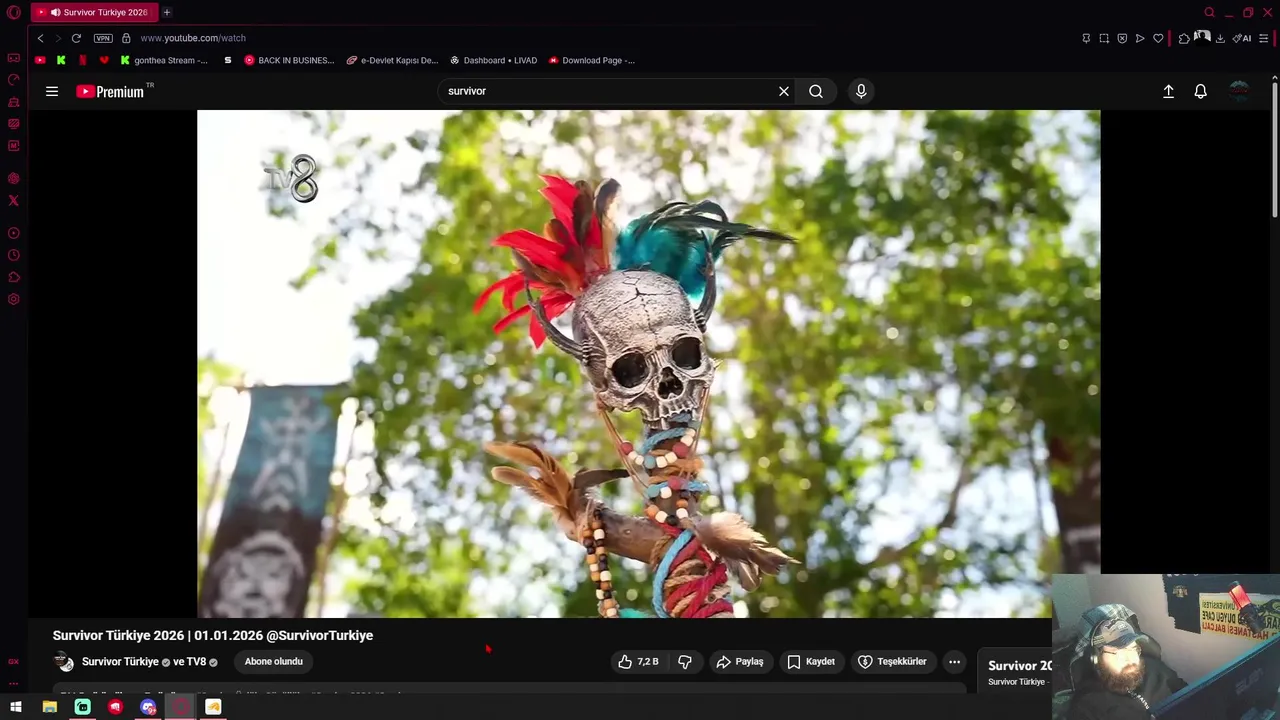
Task: Open the GX Corner gamepad icon in sidebar
Action: (14, 58)
